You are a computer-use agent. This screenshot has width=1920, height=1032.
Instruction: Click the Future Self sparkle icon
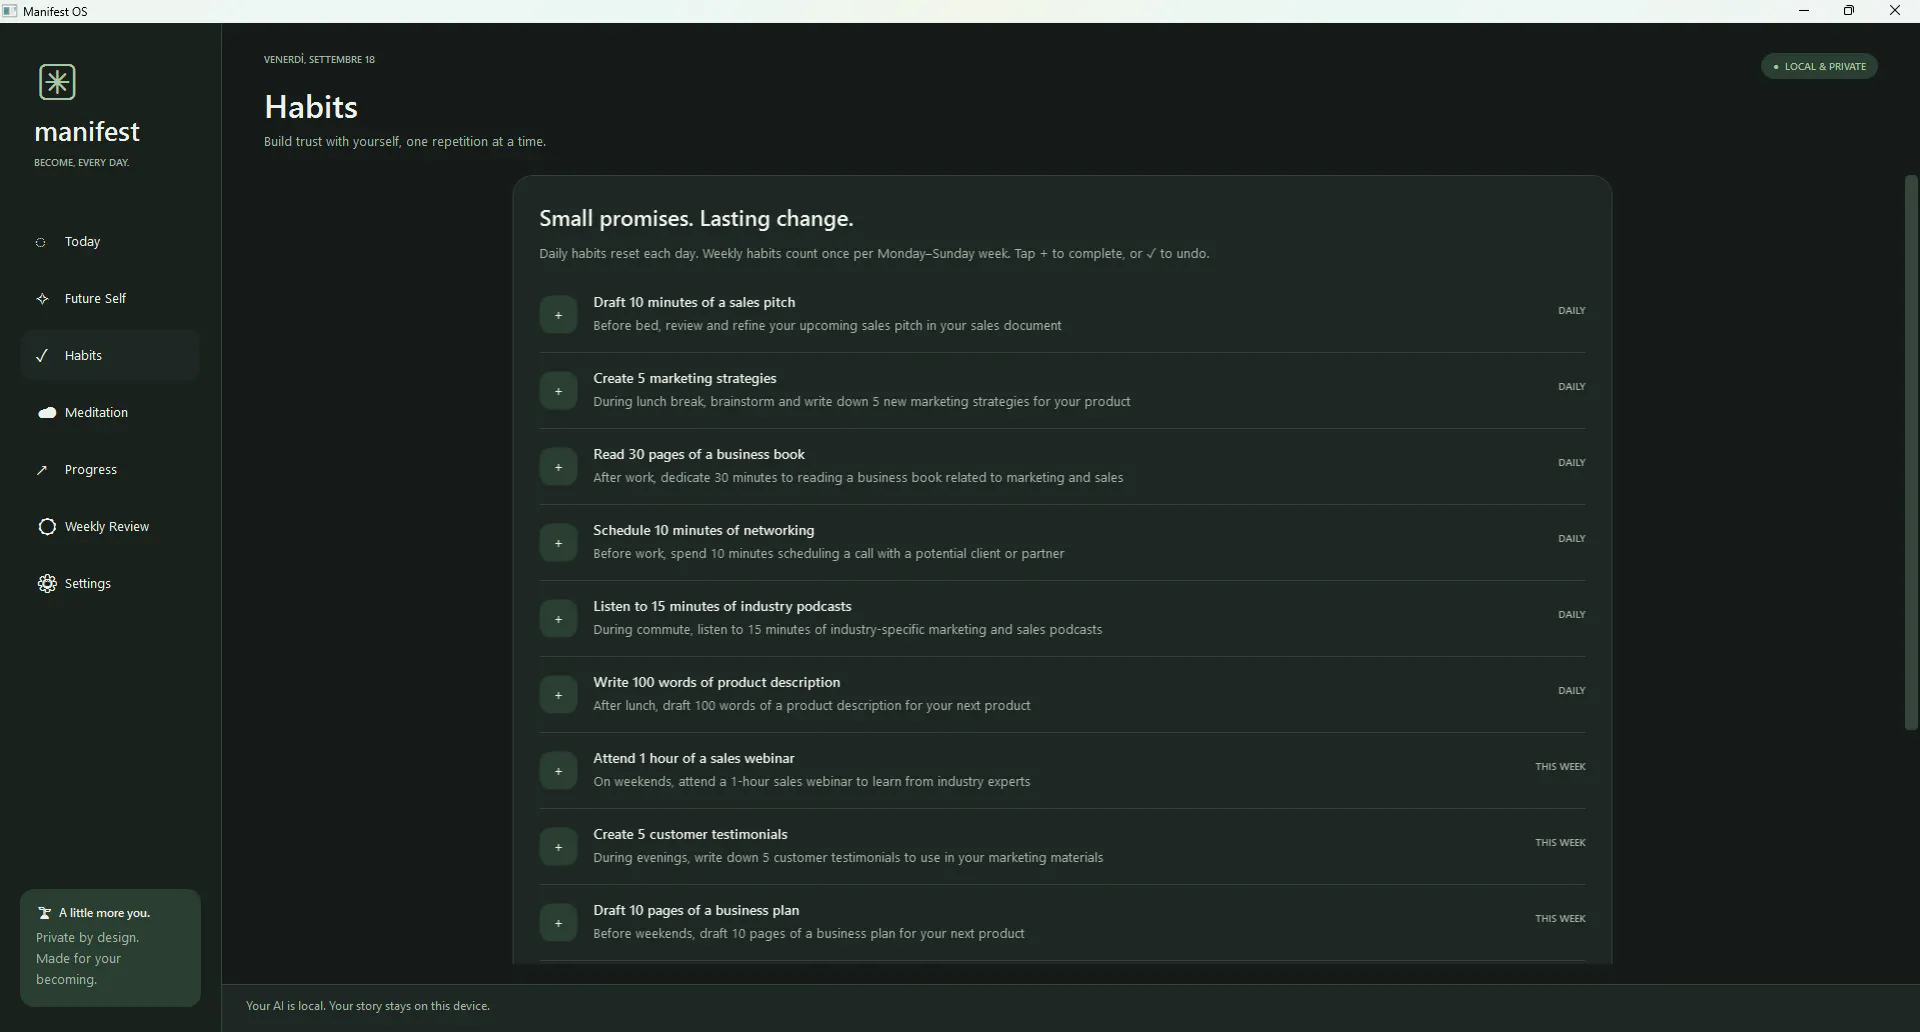click(42, 298)
